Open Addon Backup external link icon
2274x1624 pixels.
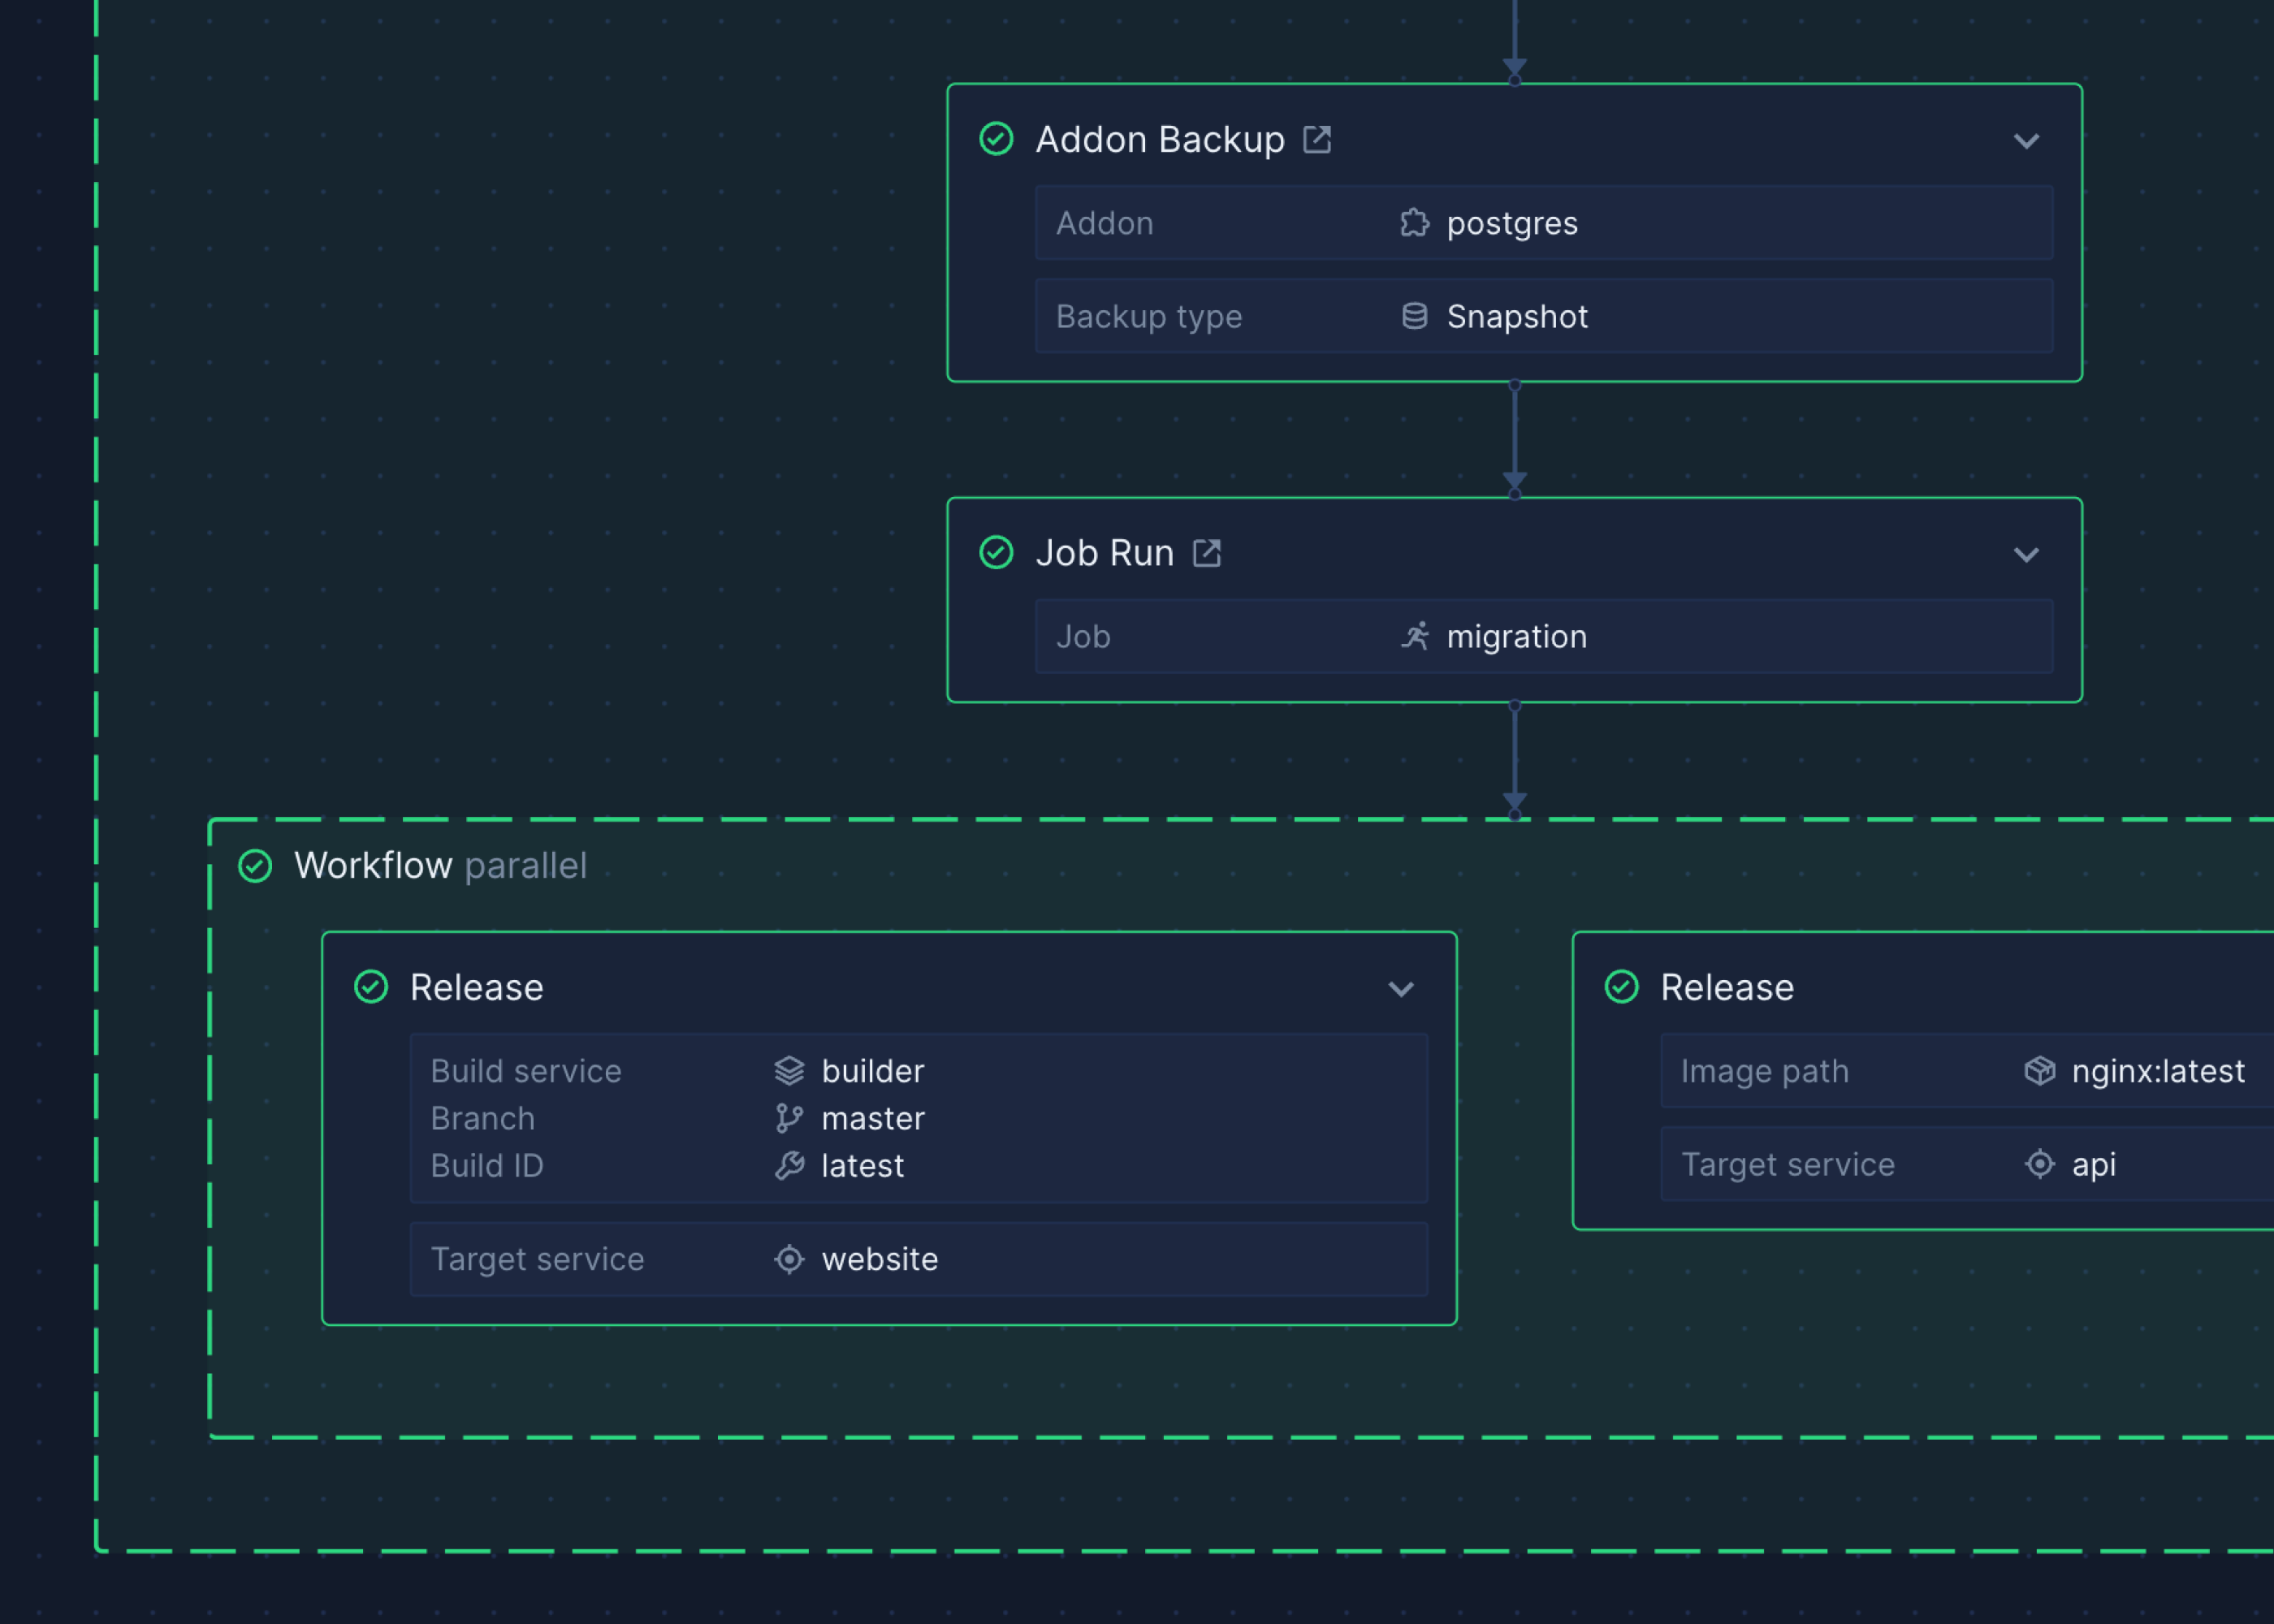1317,139
